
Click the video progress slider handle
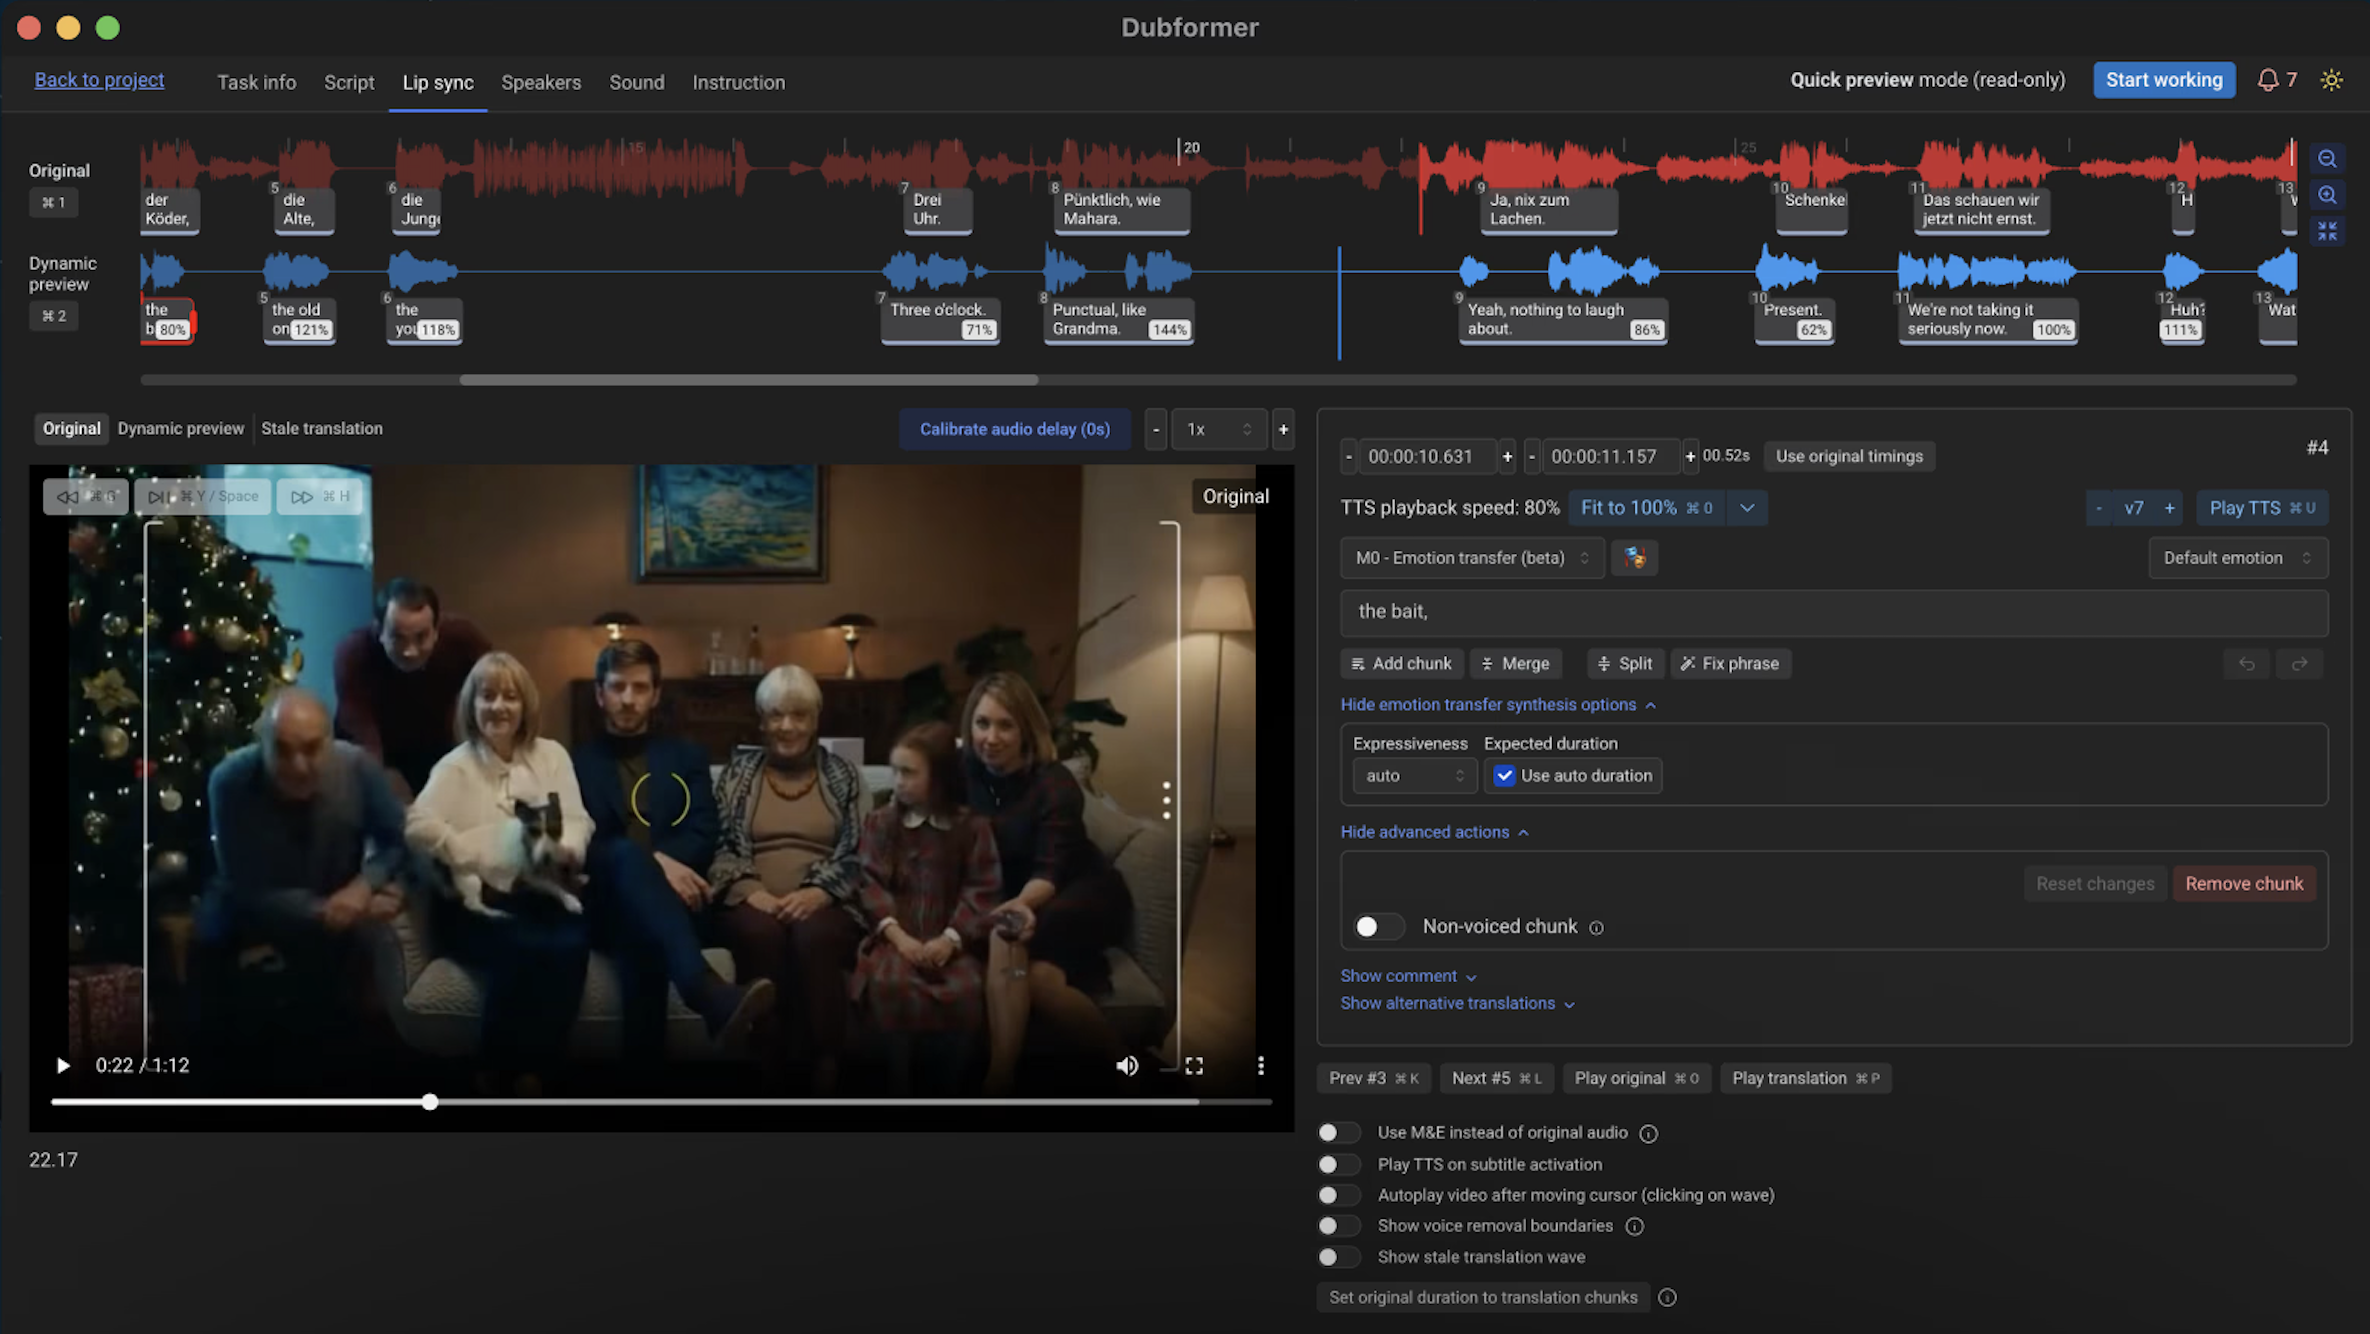click(x=430, y=1102)
